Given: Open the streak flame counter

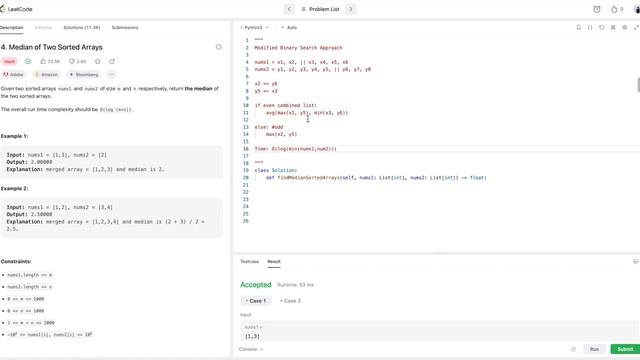Looking at the screenshot, I should (x=617, y=9).
